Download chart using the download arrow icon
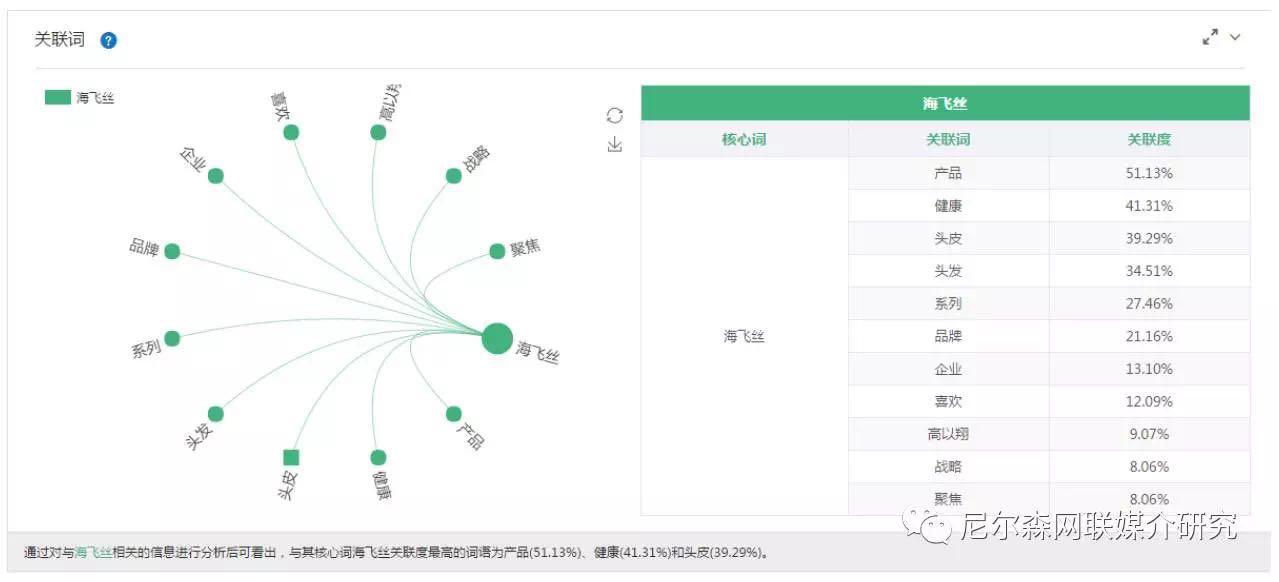 pyautogui.click(x=615, y=146)
